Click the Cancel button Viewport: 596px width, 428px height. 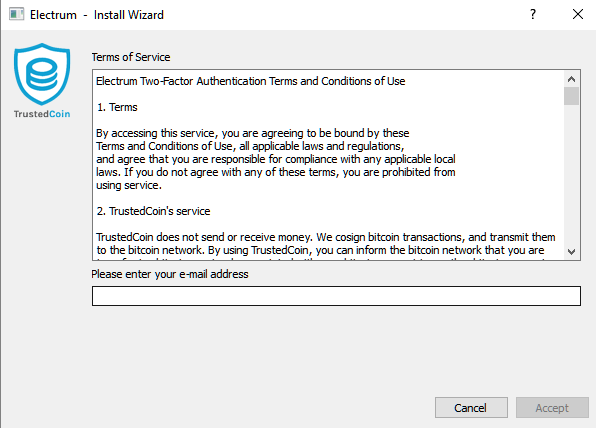(x=471, y=408)
